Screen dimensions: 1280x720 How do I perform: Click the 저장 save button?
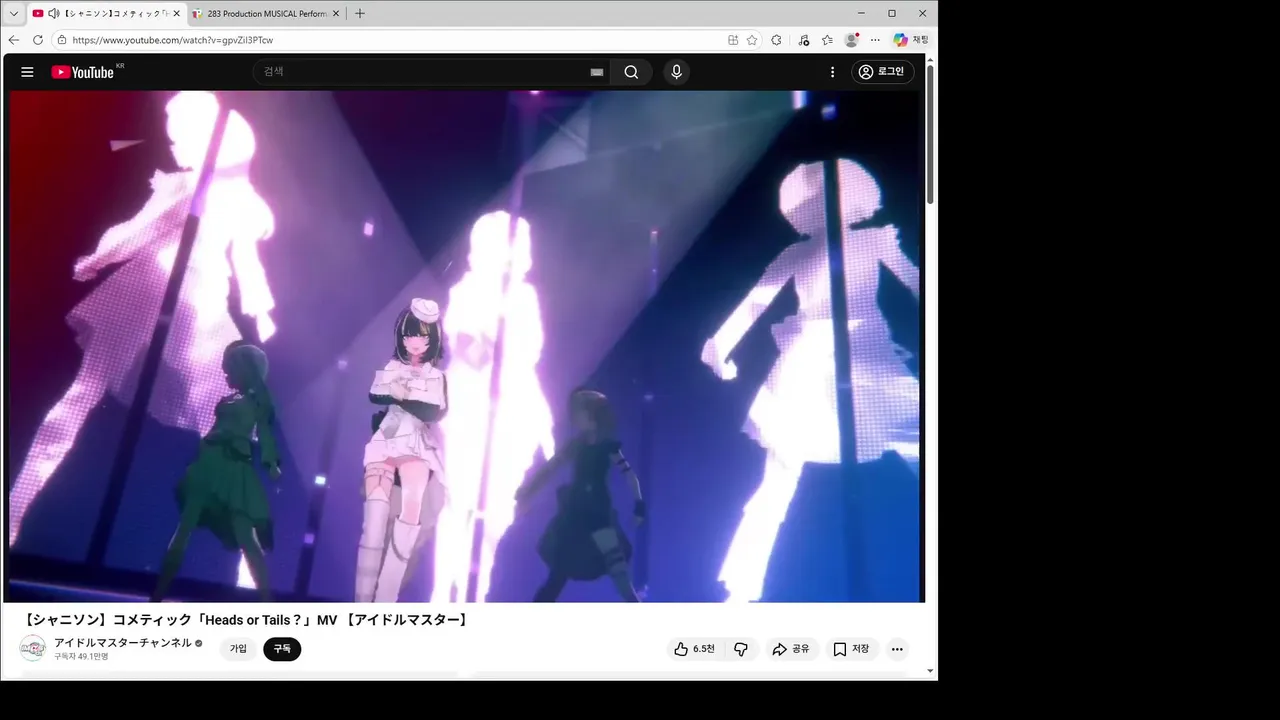click(x=852, y=649)
